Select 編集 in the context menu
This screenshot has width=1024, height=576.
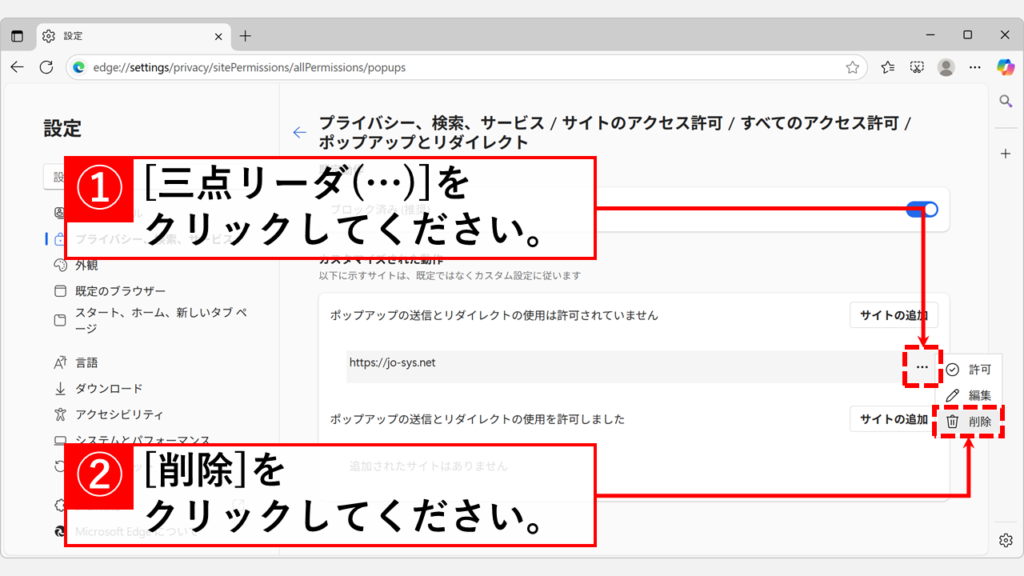point(970,396)
